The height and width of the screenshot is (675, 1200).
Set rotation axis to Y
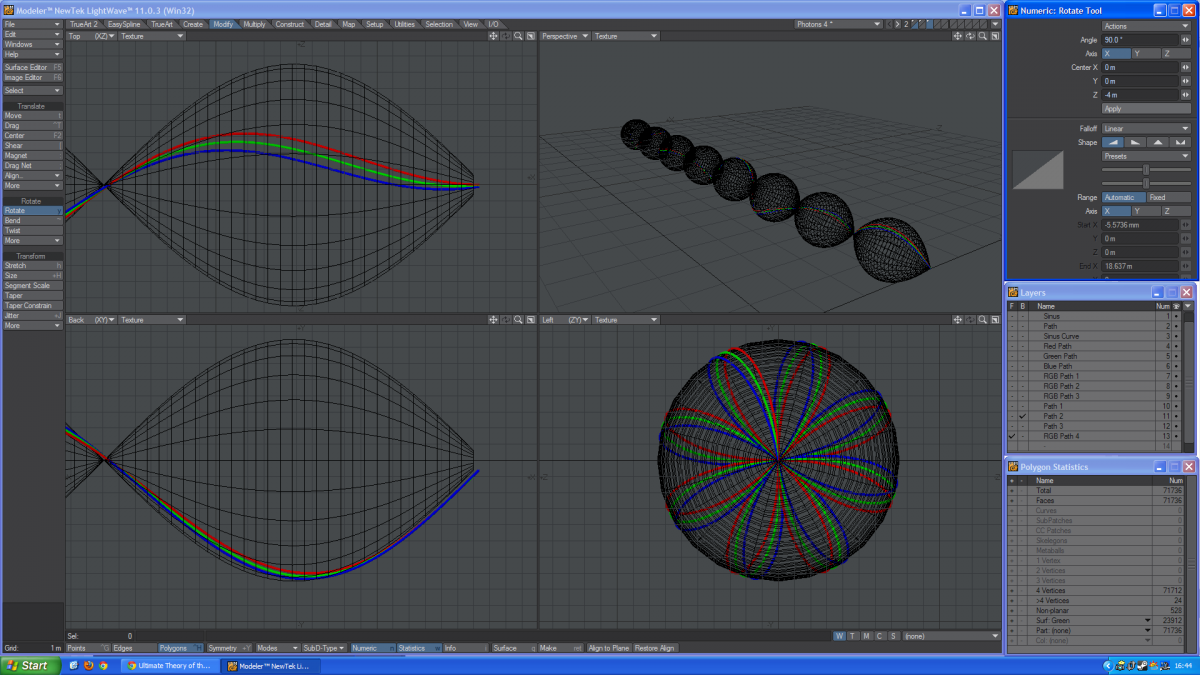pos(1145,54)
